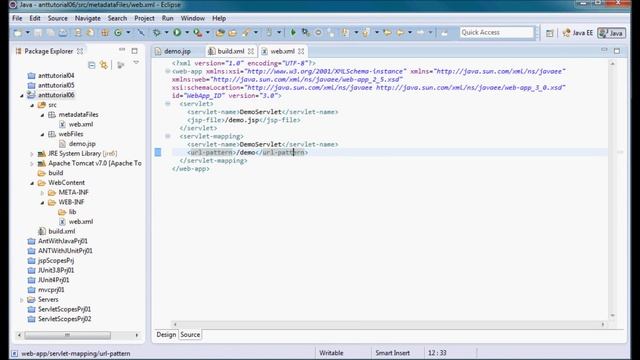Open the Run menu
640x360 pixels.
click(167, 18)
